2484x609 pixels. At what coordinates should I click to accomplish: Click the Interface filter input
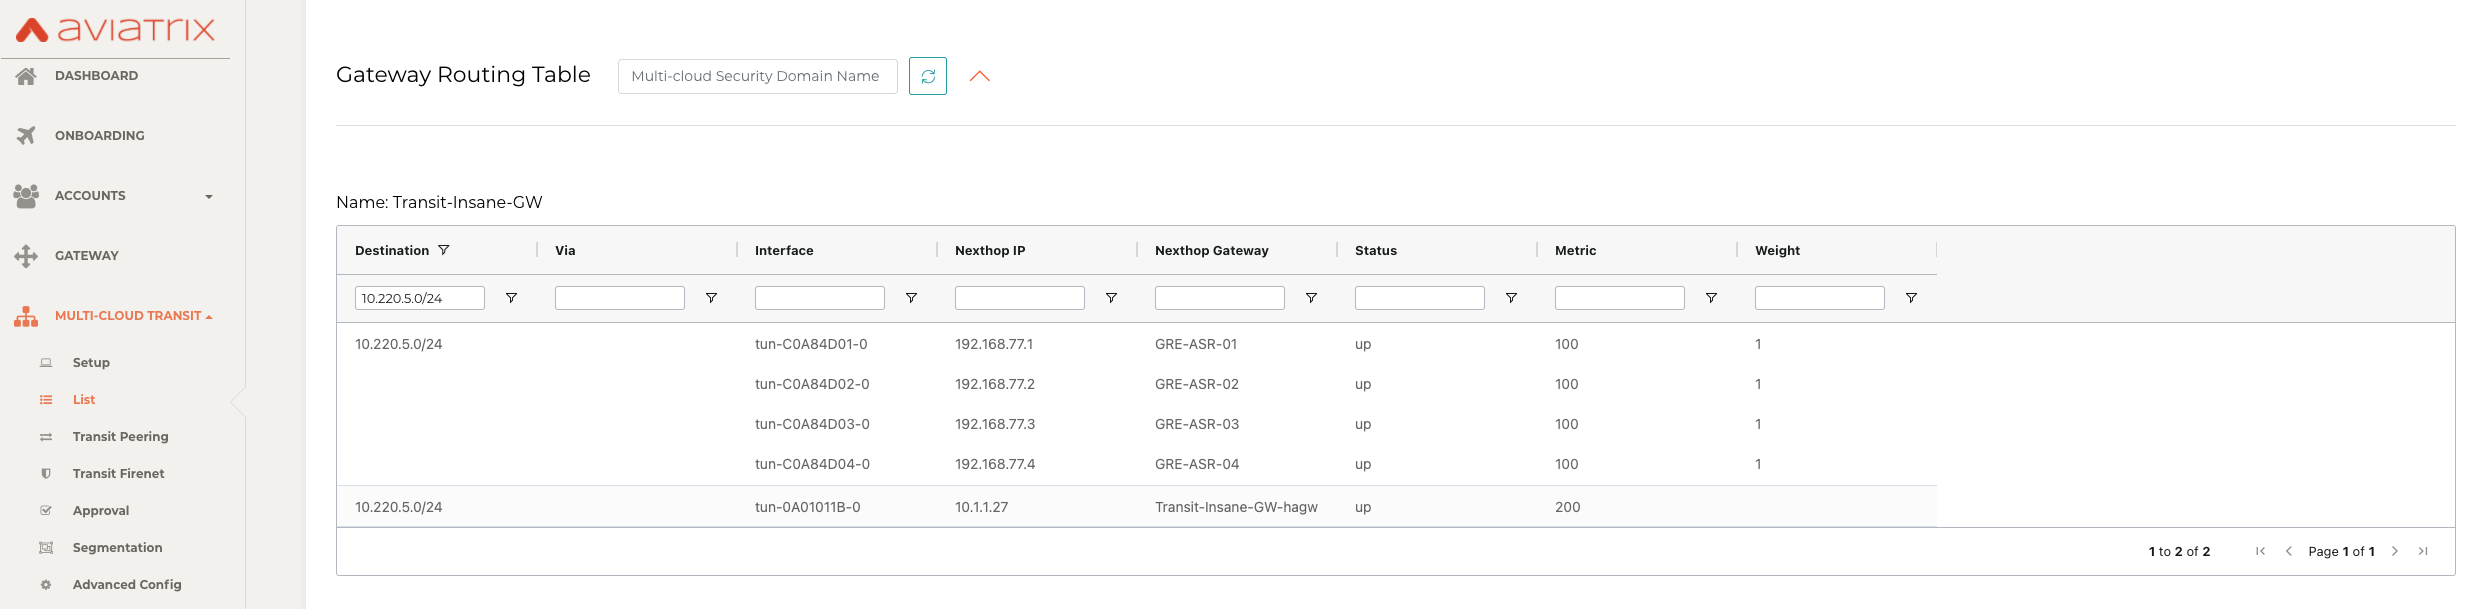point(820,298)
